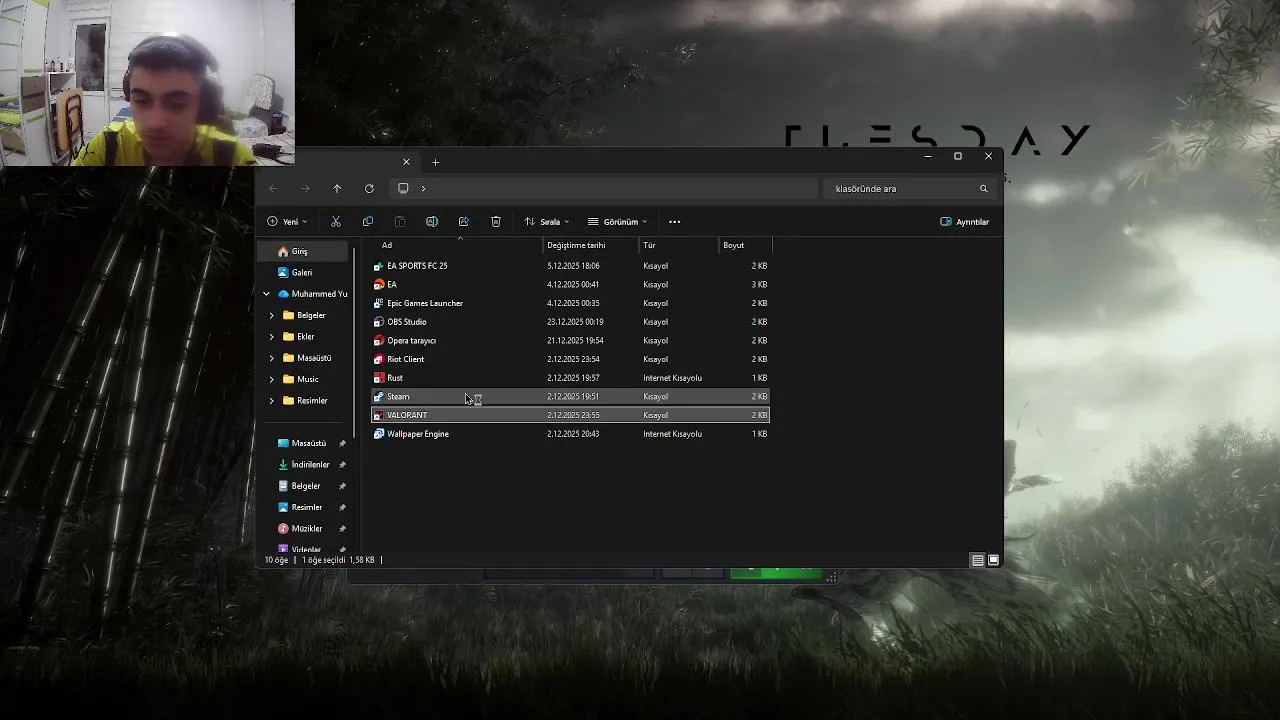The height and width of the screenshot is (720, 1280).
Task: Expand the Music tree folder
Action: tap(271, 379)
